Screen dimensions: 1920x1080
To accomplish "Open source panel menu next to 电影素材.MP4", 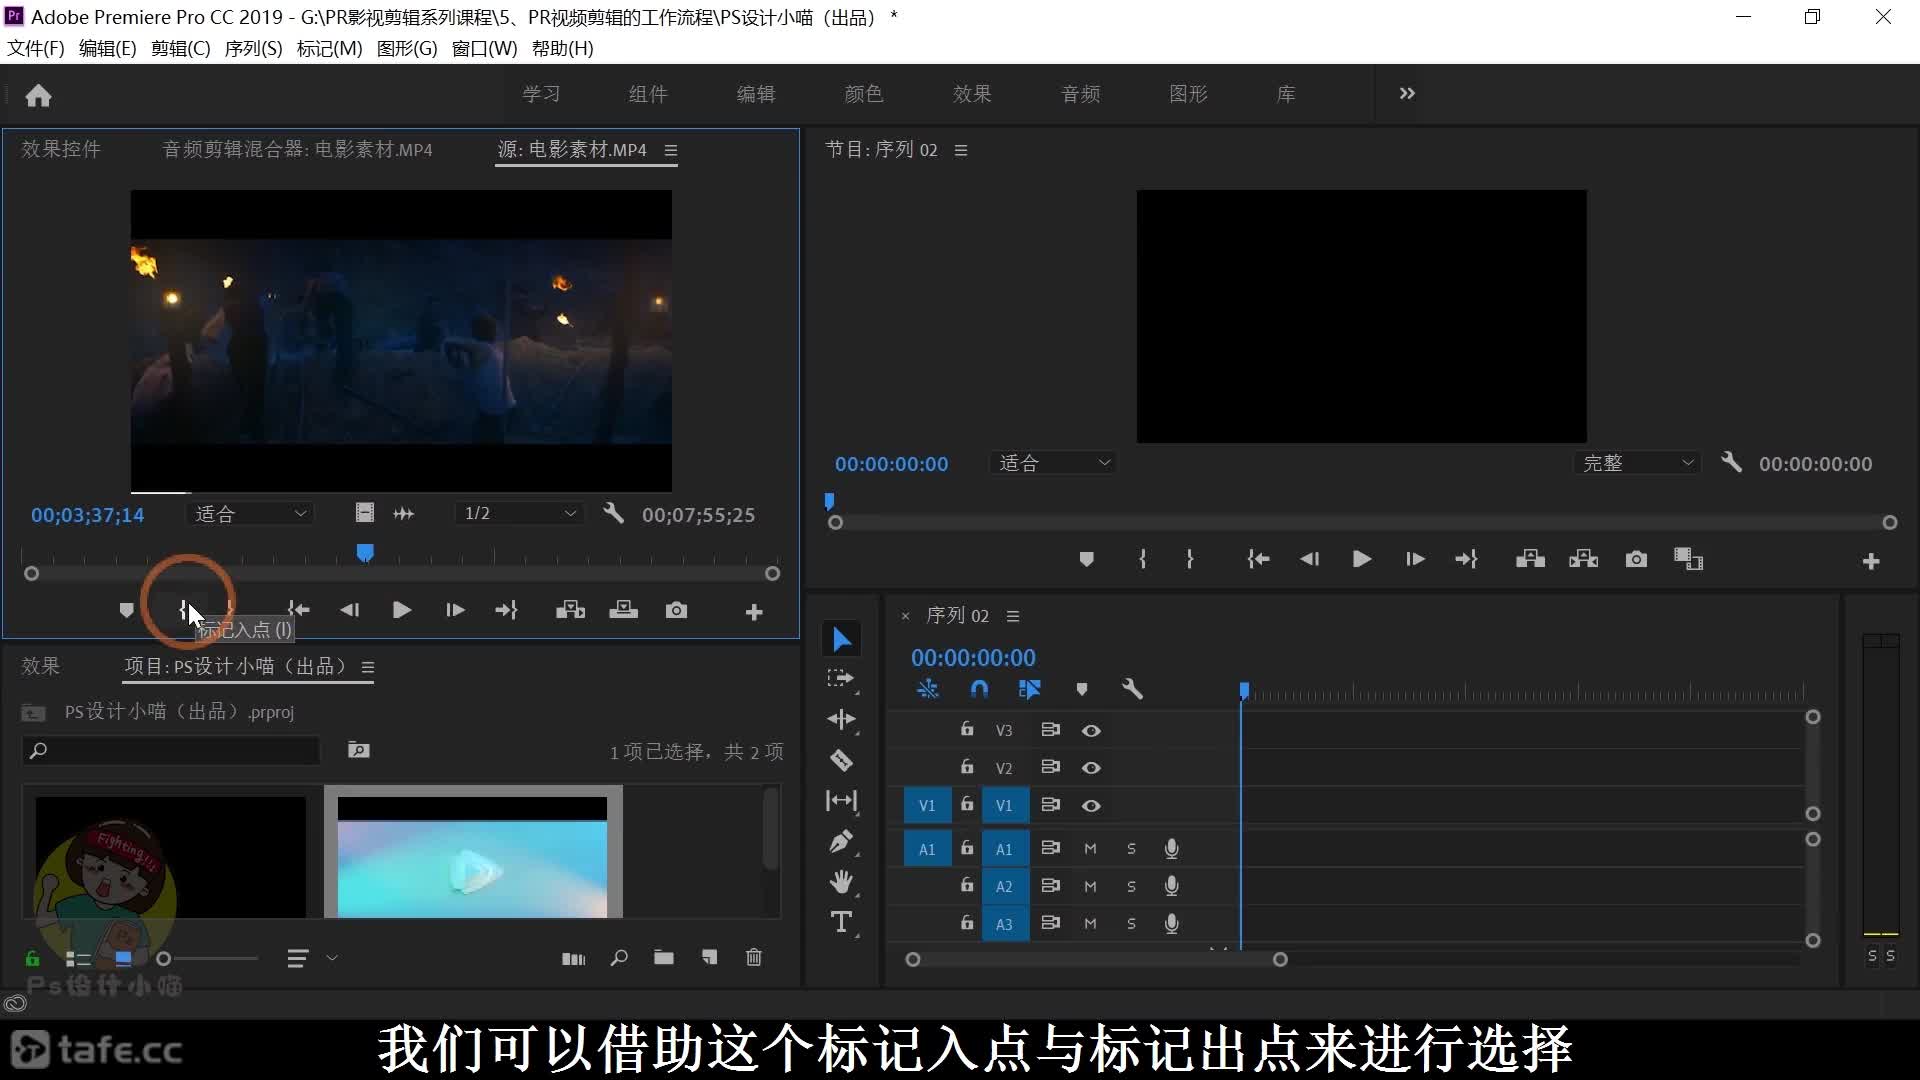I will 671,150.
